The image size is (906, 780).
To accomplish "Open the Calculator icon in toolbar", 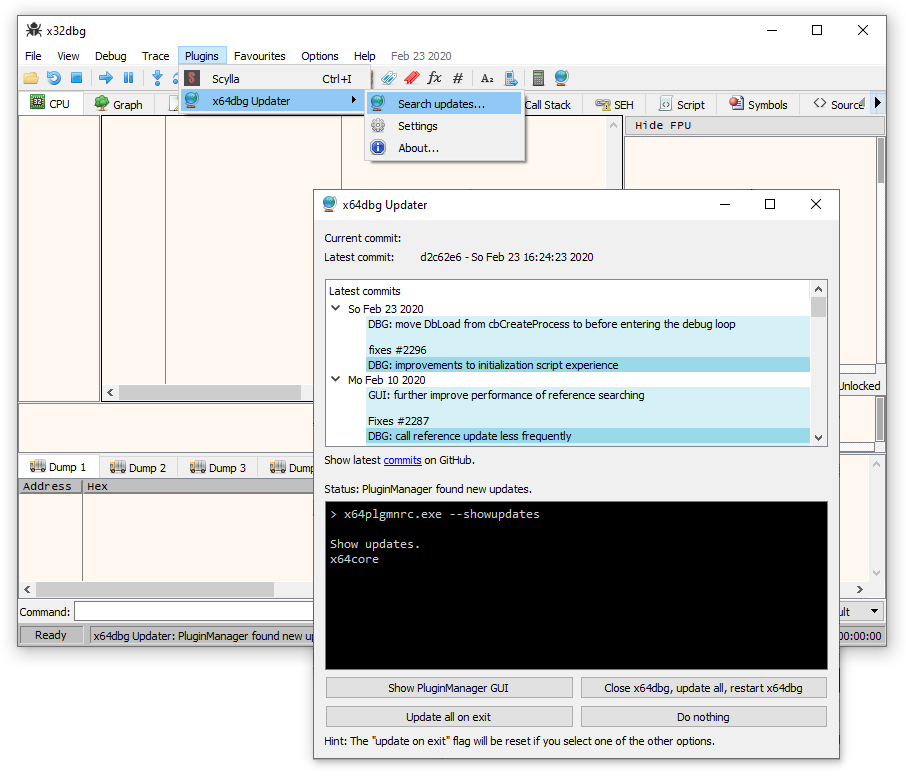I will [x=538, y=78].
